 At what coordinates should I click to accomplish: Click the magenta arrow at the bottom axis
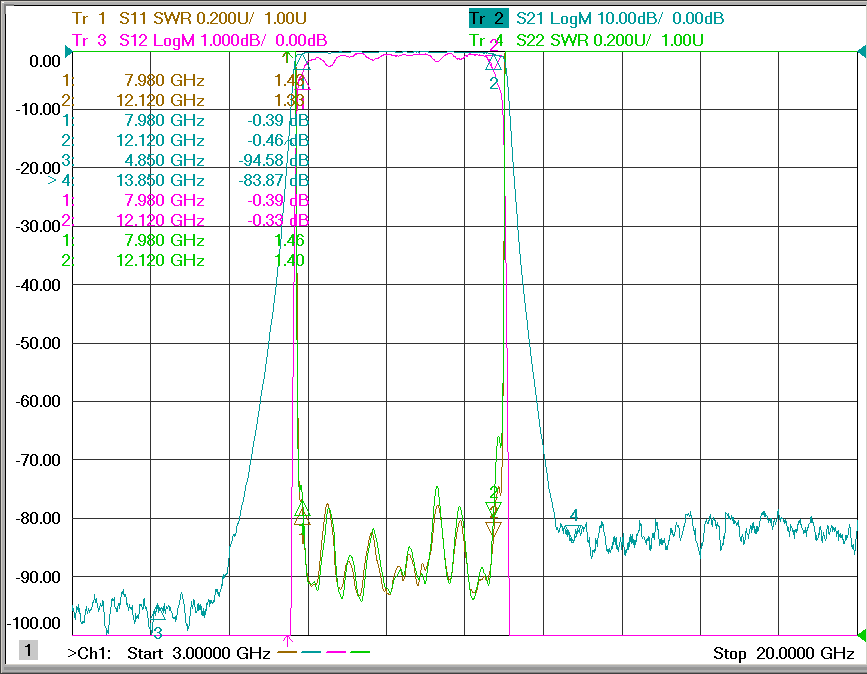point(288,641)
